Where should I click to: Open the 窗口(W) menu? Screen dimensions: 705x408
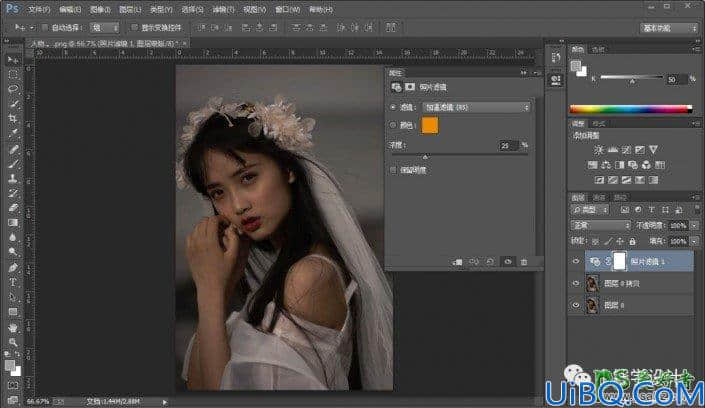tap(288, 9)
